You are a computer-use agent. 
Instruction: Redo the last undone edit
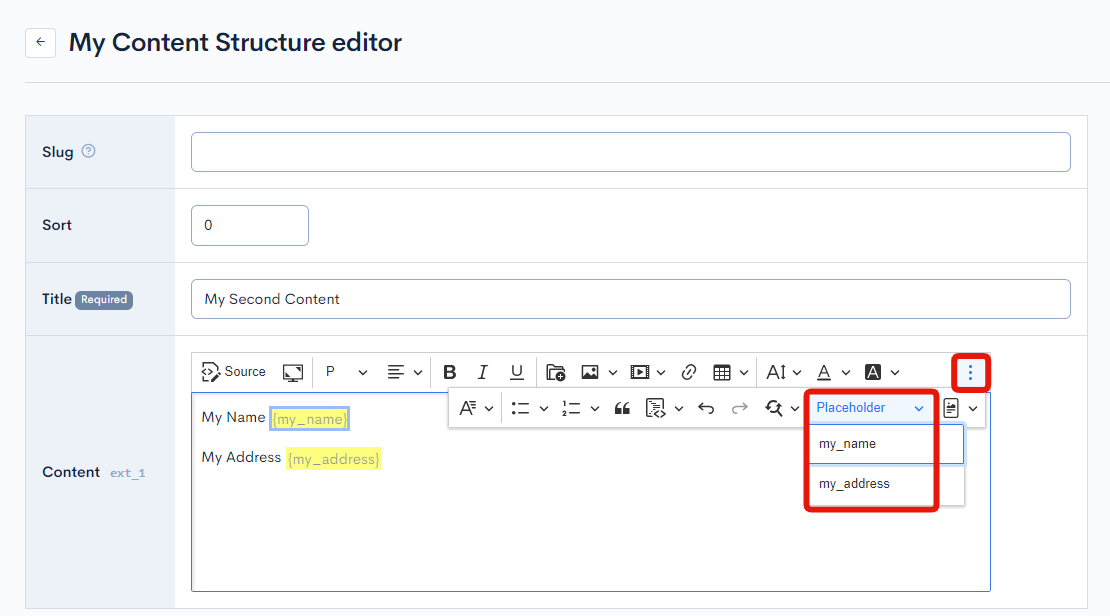pos(737,407)
